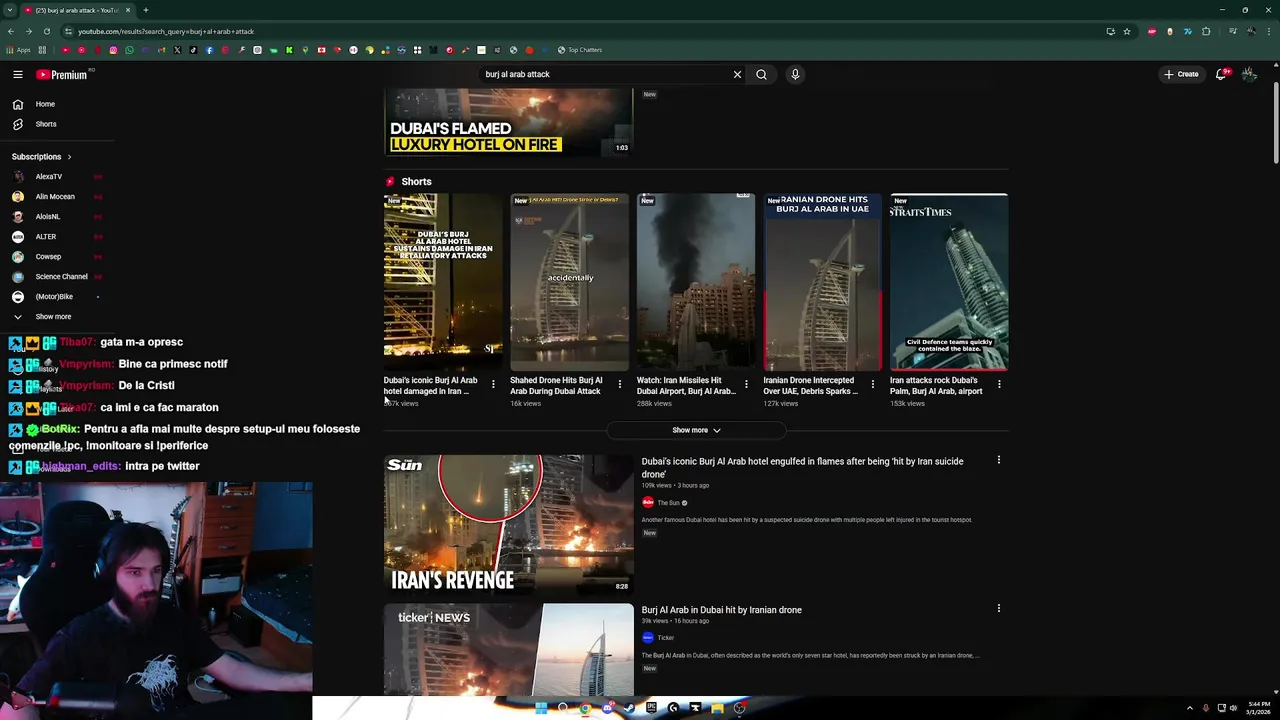Open File Explorer from the taskbar
This screenshot has width=1280, height=720.
click(717, 708)
